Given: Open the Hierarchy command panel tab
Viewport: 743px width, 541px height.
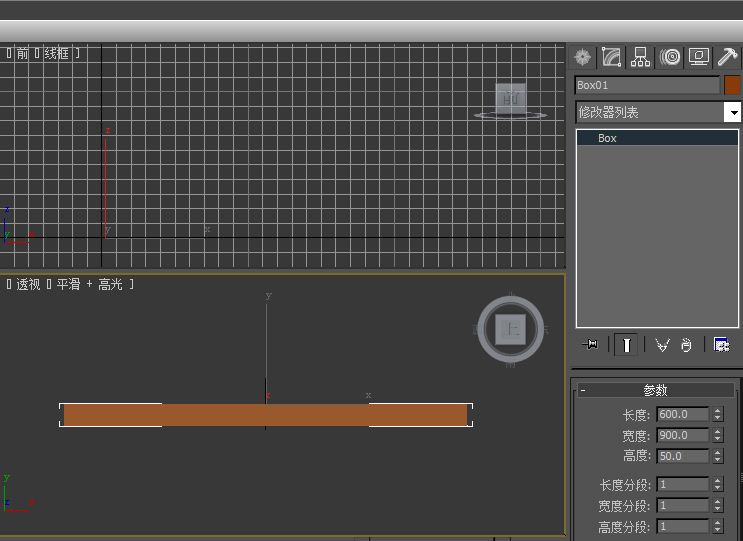Looking at the screenshot, I should click(x=640, y=57).
